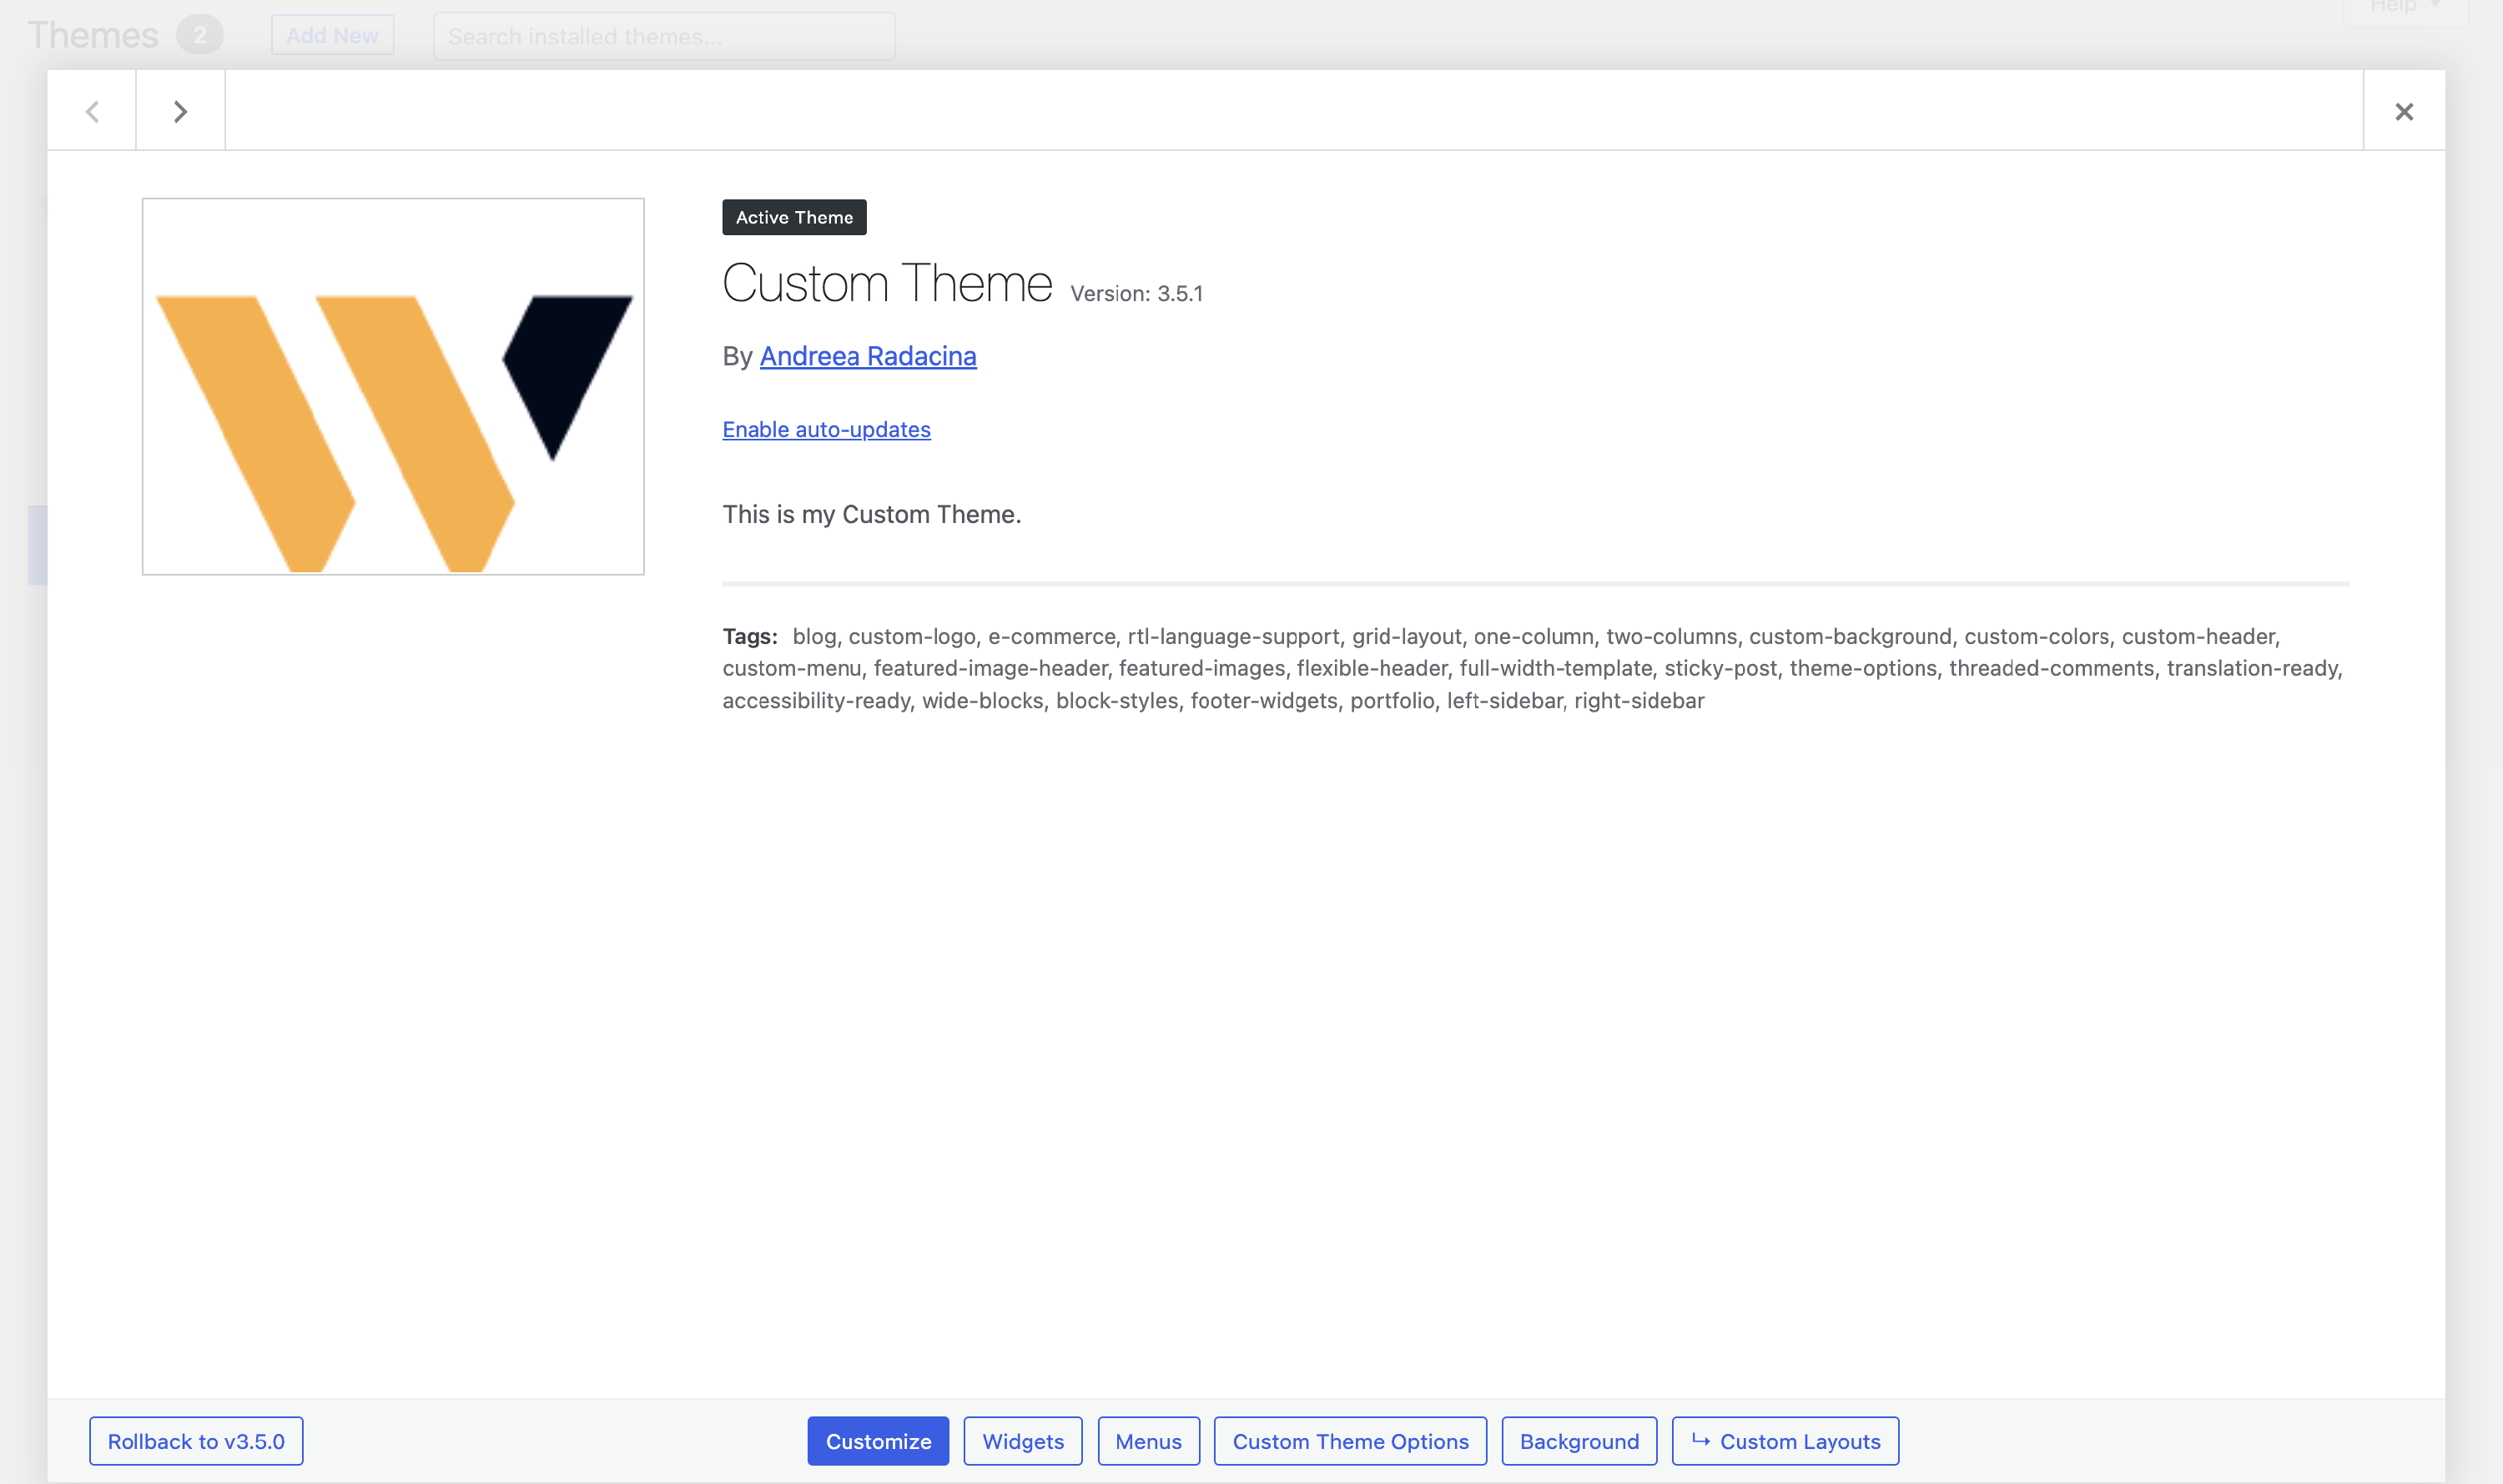Click Rollback to v3.5.0
This screenshot has height=1484, width=2503.
196,1441
